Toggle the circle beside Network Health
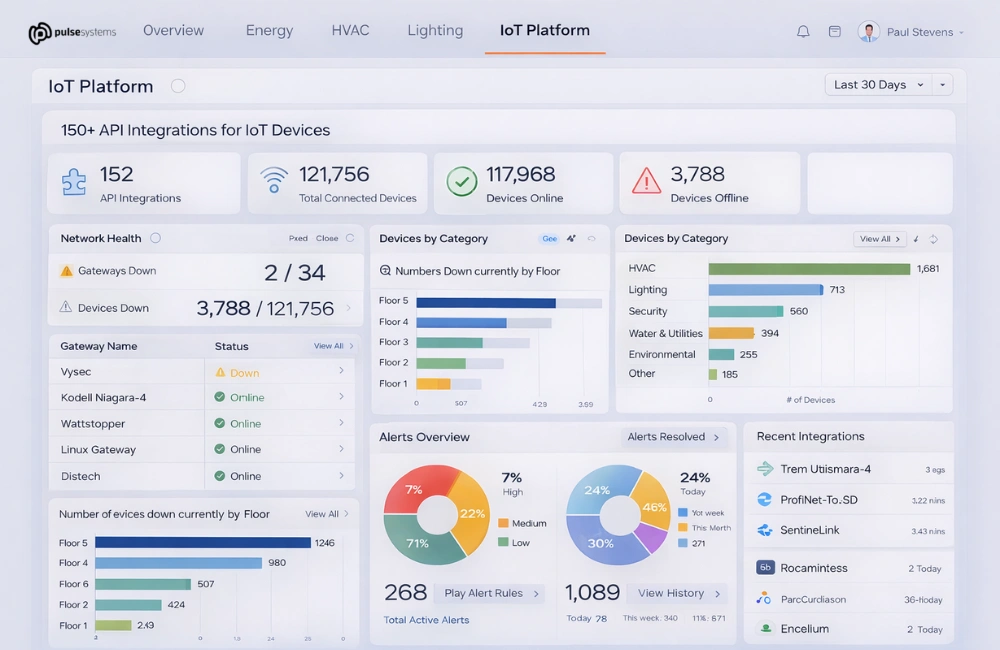 [155, 238]
